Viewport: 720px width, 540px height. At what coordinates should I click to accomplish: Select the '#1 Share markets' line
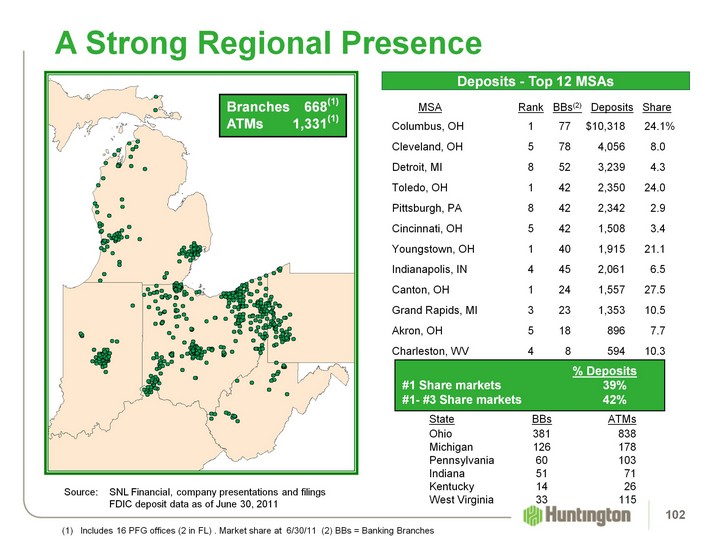coord(459,386)
